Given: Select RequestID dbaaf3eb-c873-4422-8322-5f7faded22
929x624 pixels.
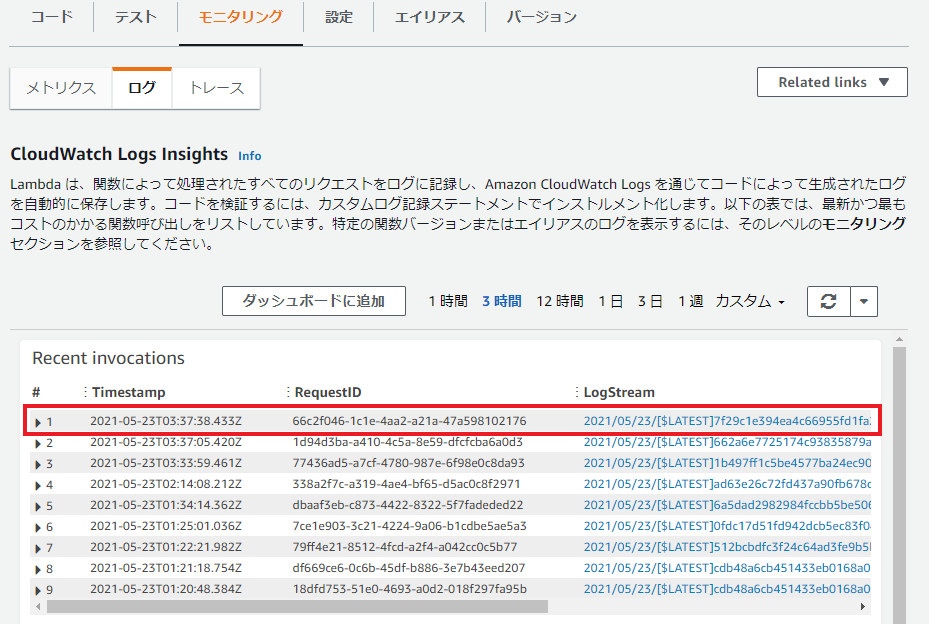Looking at the screenshot, I should pyautogui.click(x=408, y=505).
